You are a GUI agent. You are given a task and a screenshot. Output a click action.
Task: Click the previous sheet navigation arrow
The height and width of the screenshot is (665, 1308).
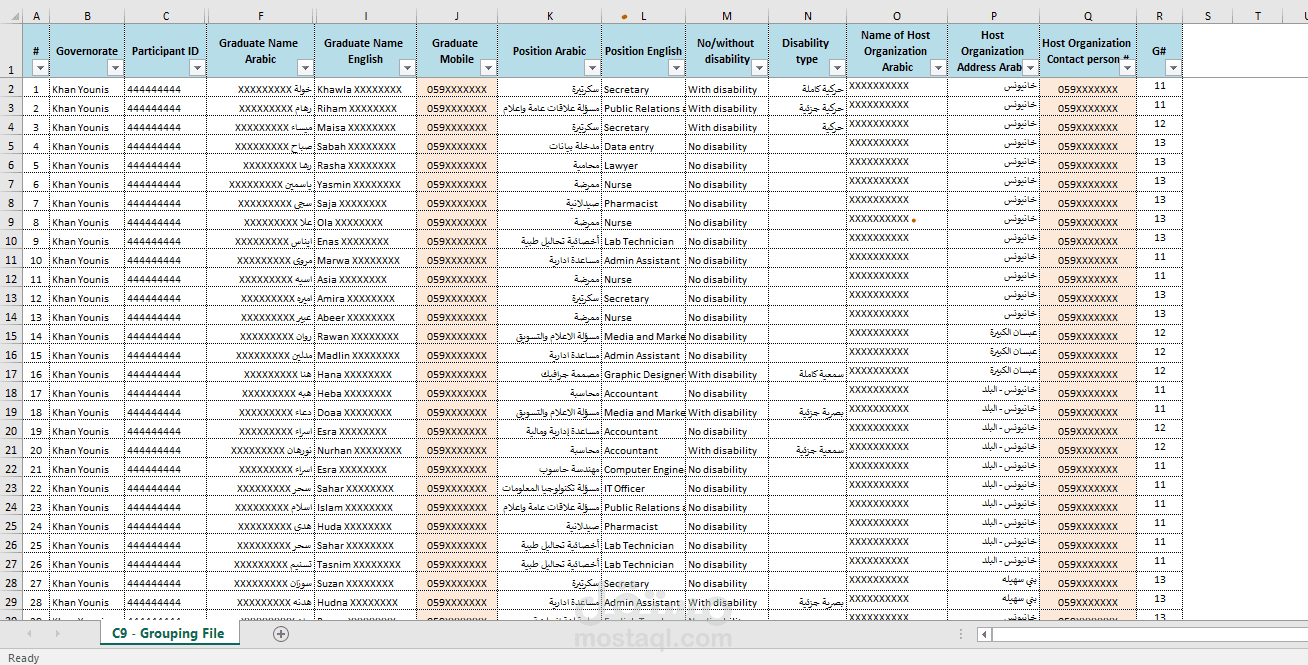29,634
